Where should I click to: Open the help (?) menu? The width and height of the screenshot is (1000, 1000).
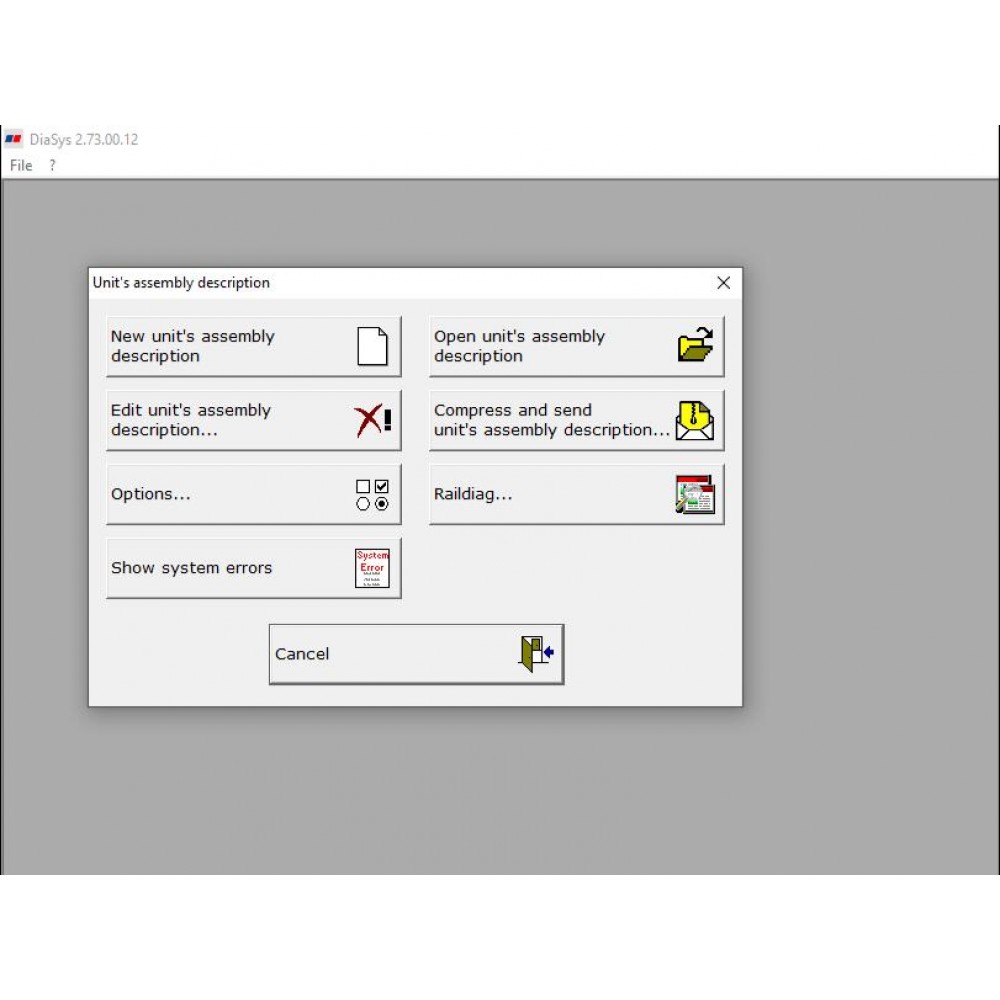(51, 165)
